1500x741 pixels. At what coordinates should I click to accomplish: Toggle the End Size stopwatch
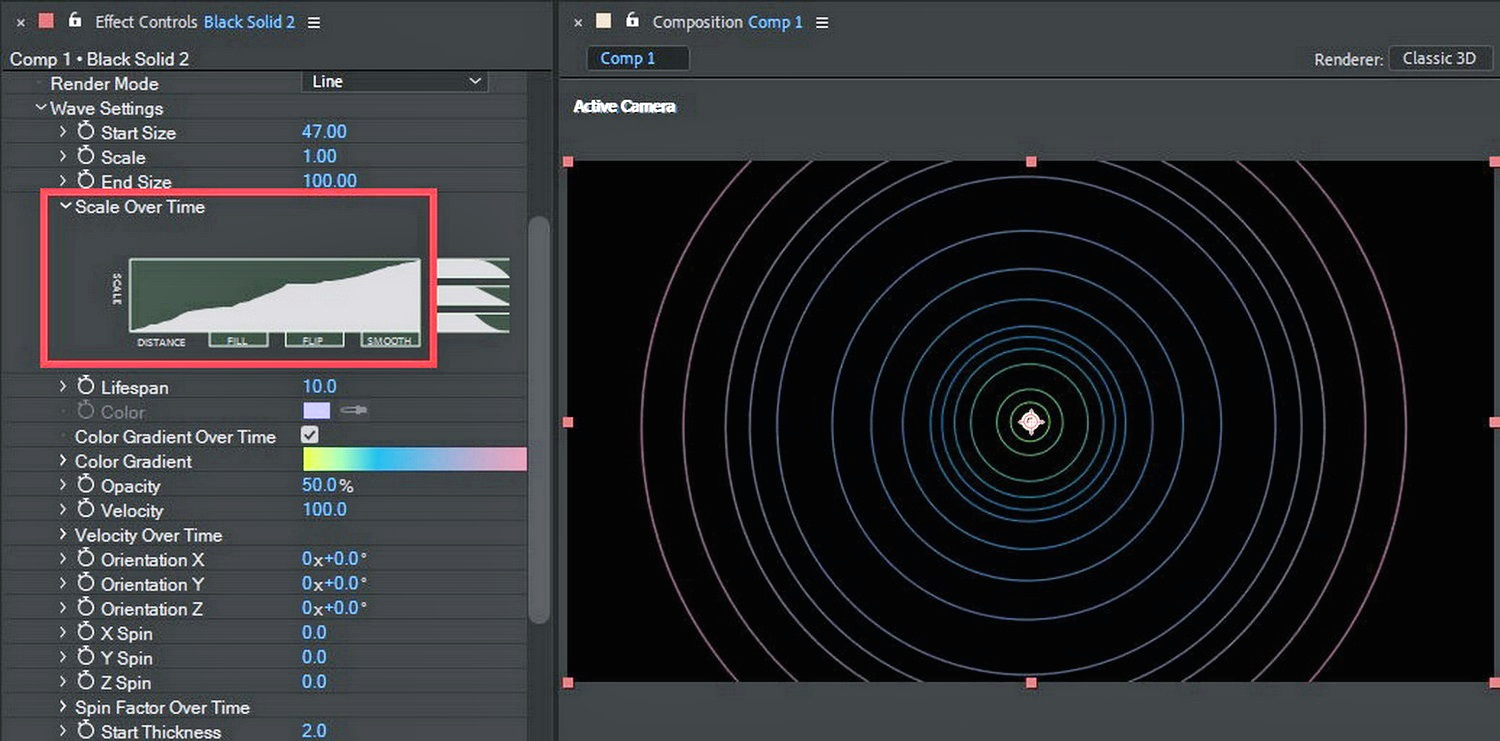(85, 181)
